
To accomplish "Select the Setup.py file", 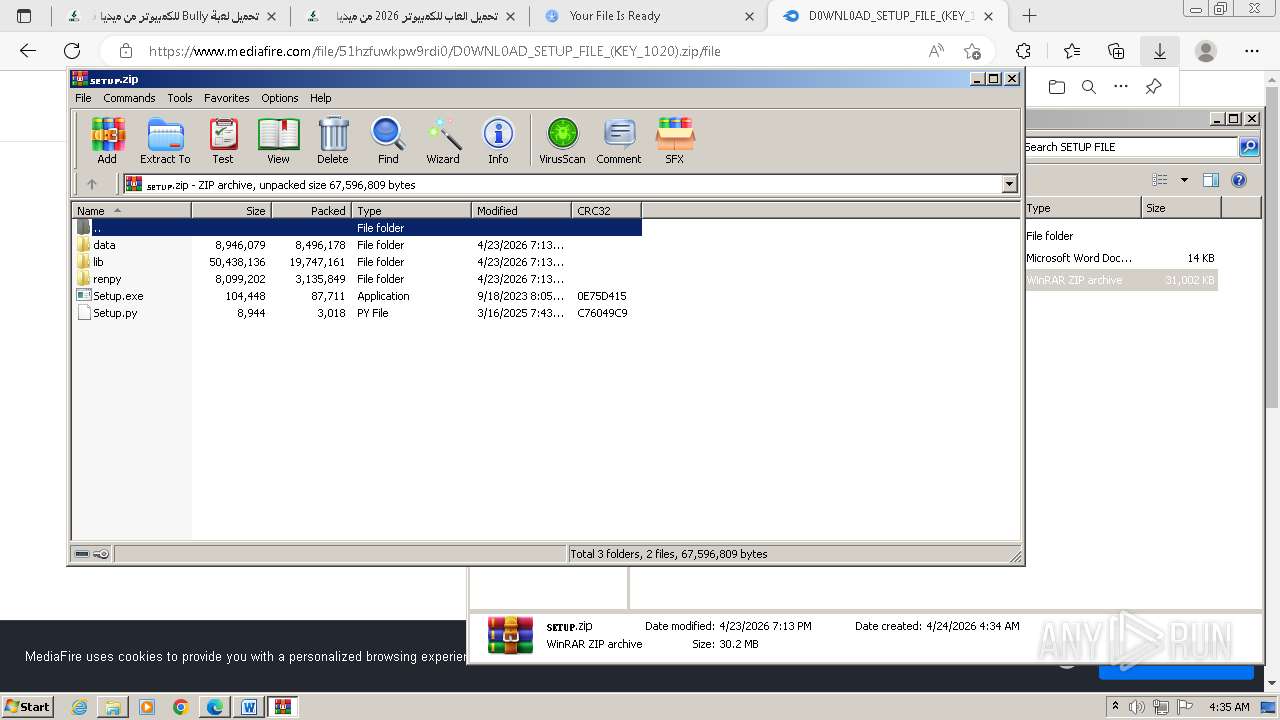I will coord(357,313).
